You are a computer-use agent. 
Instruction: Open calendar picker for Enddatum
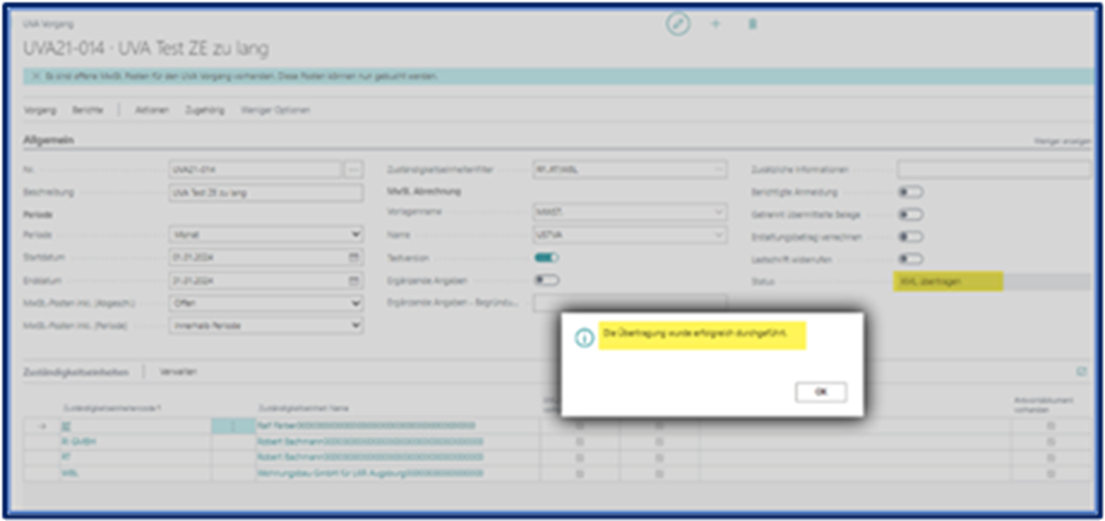tap(354, 280)
